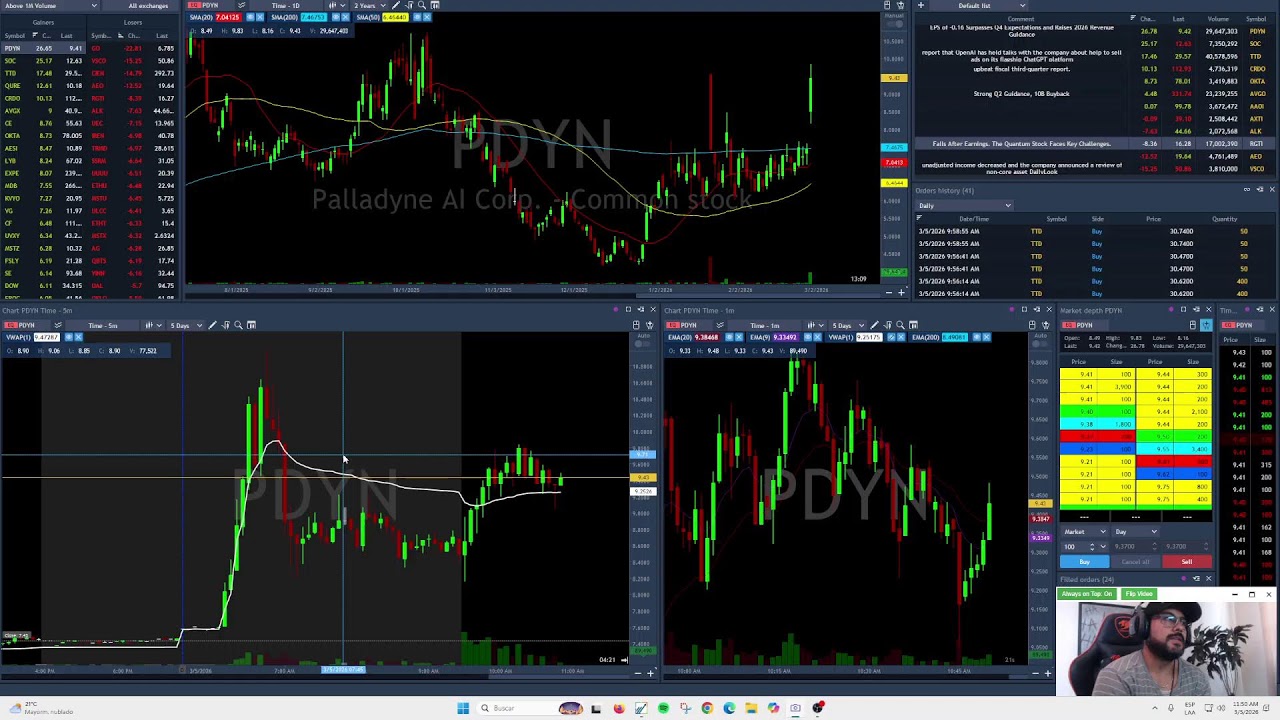The width and height of the screenshot is (1280, 720).
Task: Click quantity 100 input field
Action: (x=1075, y=547)
